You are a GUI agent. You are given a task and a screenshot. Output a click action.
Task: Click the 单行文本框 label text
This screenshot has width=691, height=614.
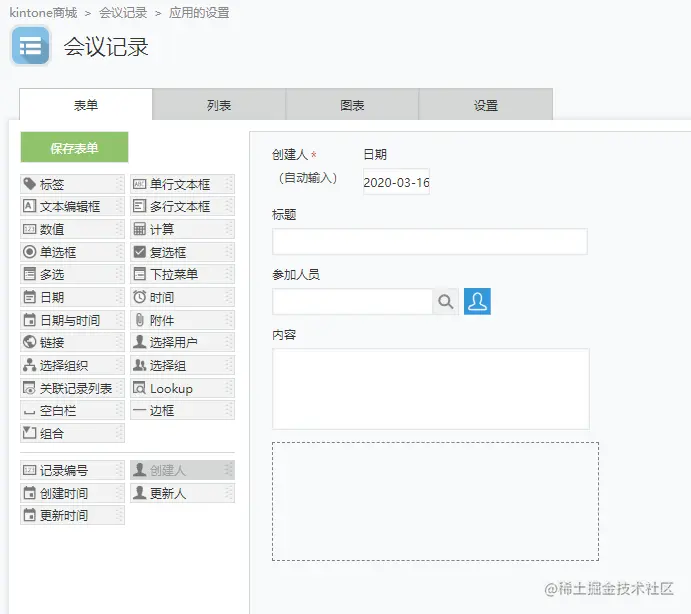(x=180, y=184)
